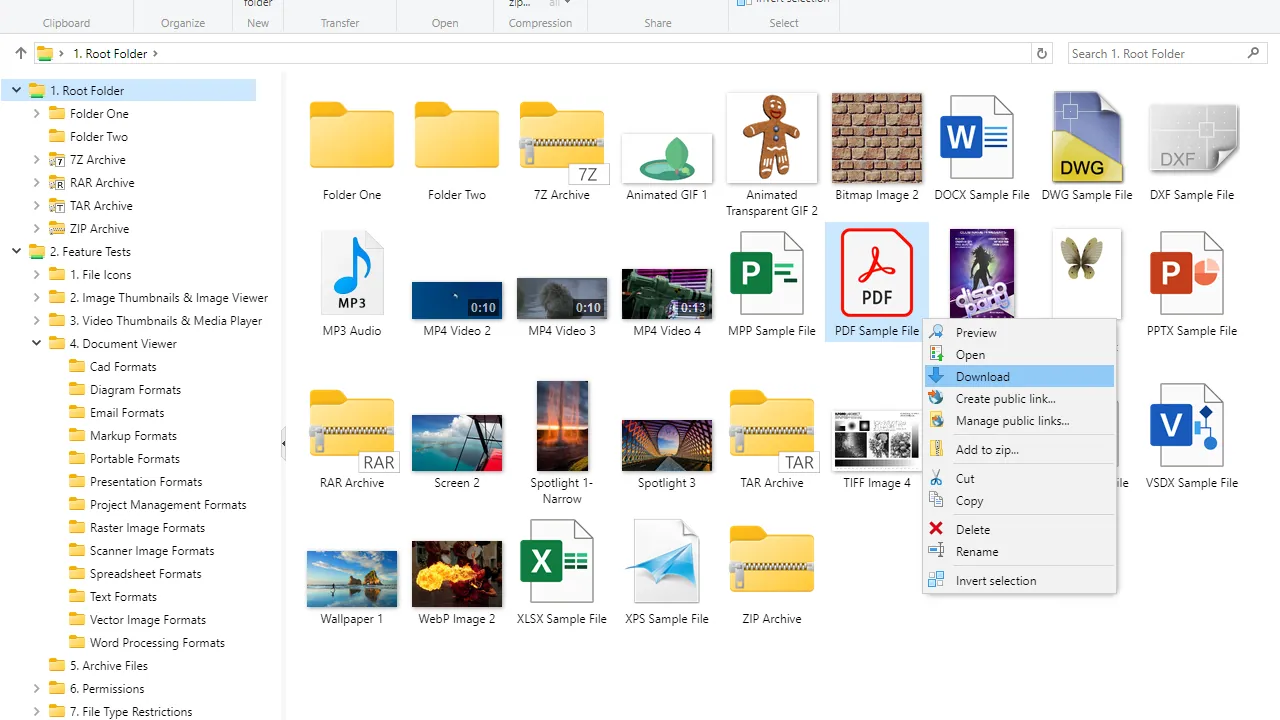Expand Folder One in the tree
This screenshot has height=720, width=1280.
[x=36, y=113]
